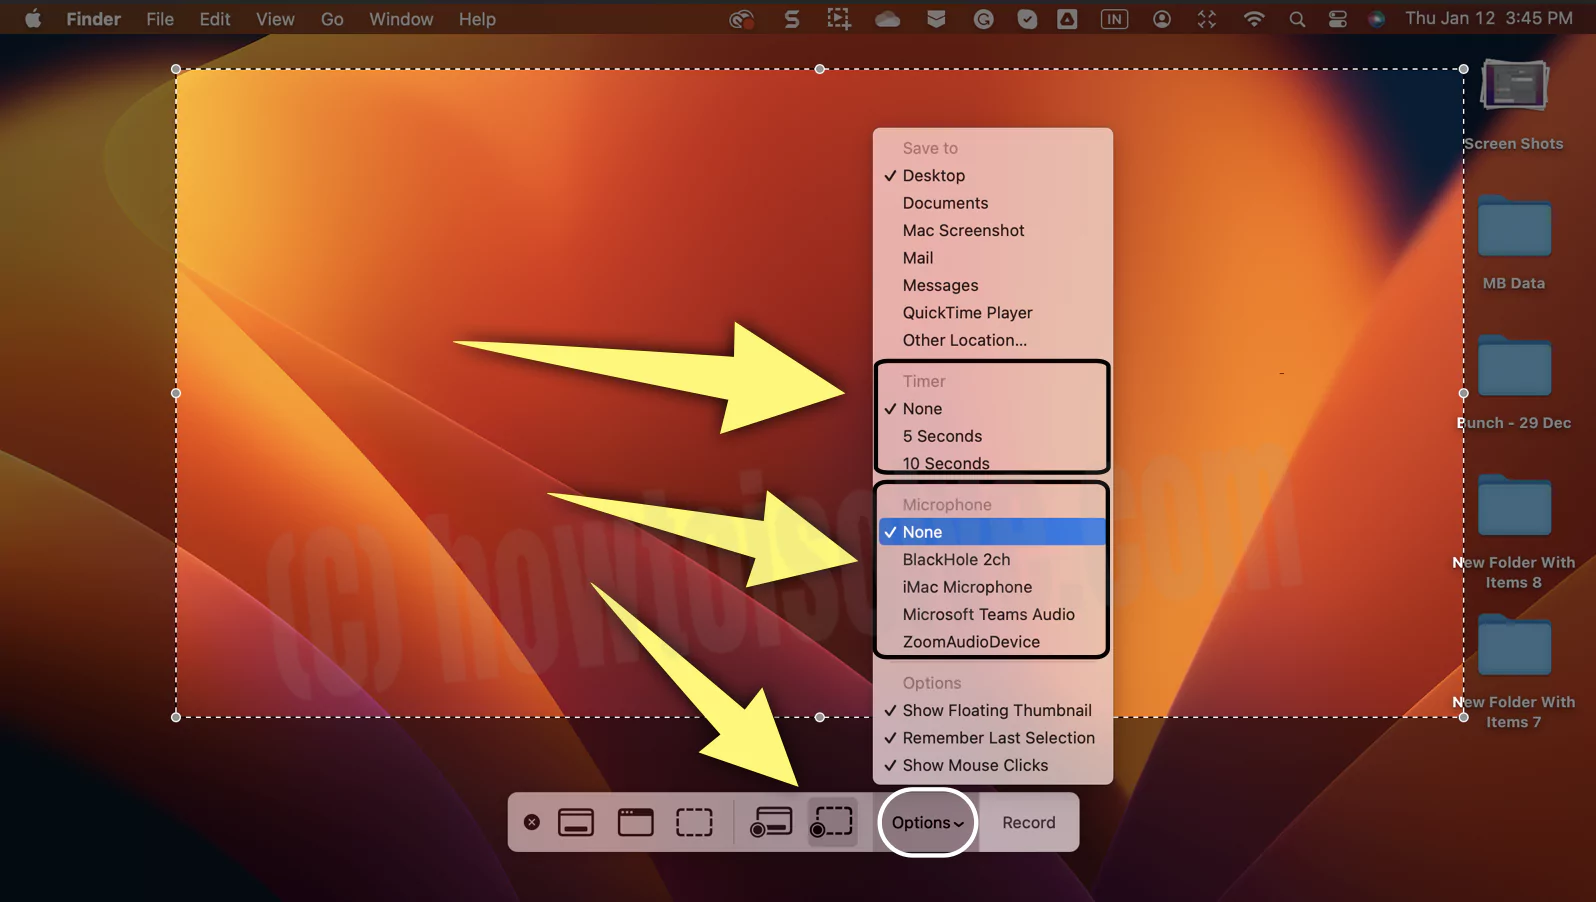This screenshot has height=902, width=1596.
Task: Open the Window menu
Action: pos(401,19)
